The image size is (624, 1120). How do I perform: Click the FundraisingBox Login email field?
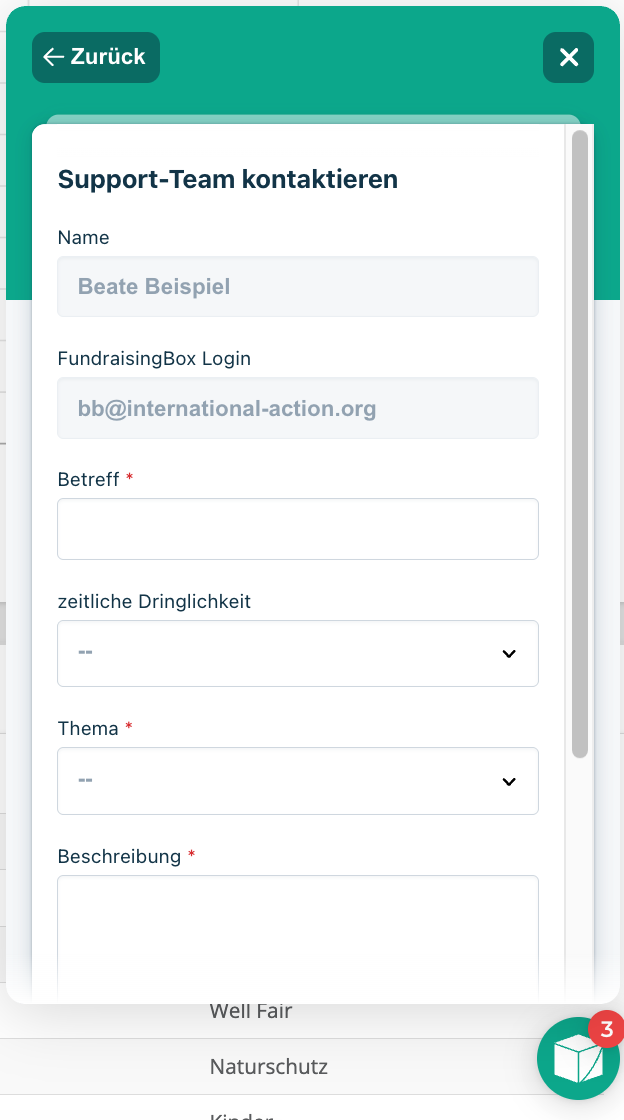297,408
